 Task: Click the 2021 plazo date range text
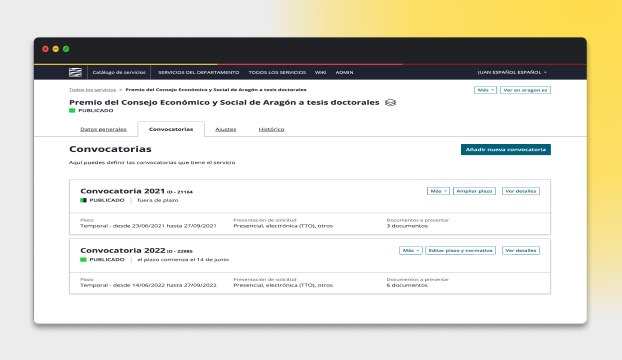pyautogui.click(x=148, y=226)
